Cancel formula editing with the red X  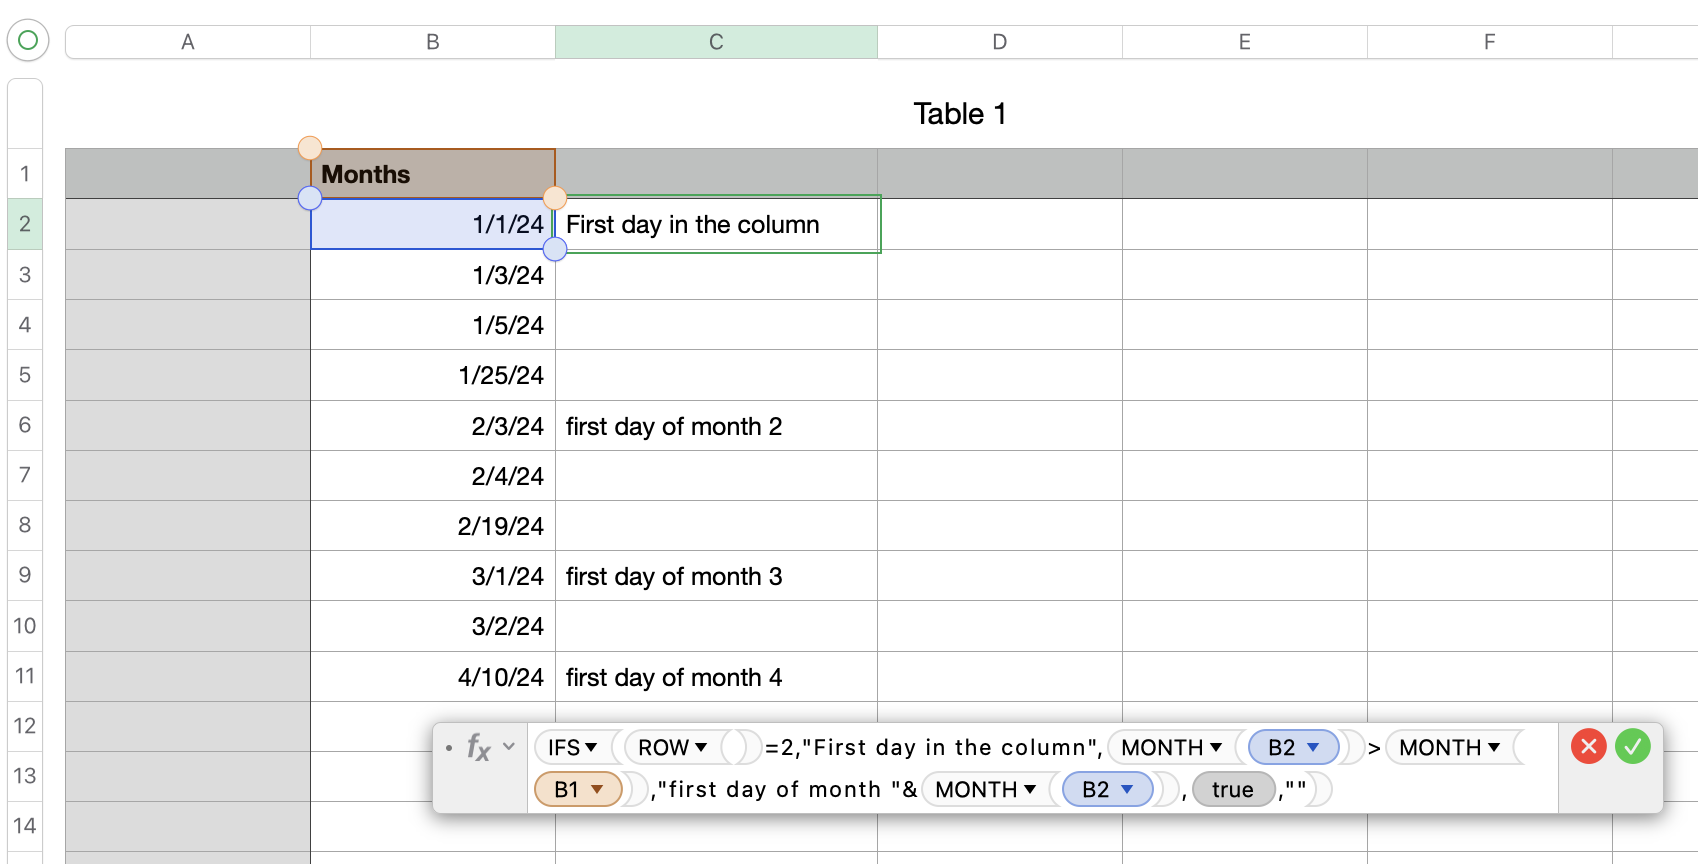pos(1588,747)
